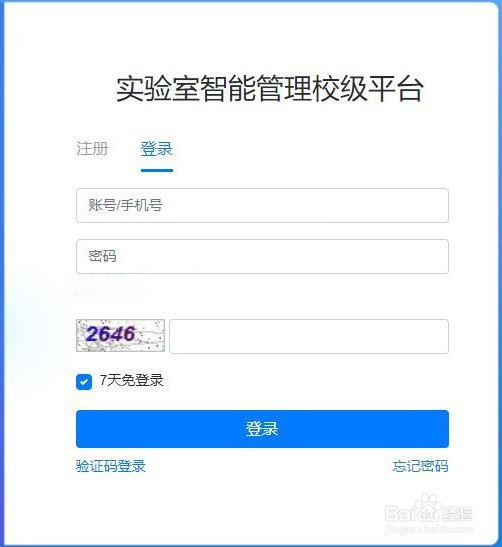Image resolution: width=502 pixels, height=547 pixels.
Task: Open the 忘记密码 link
Action: pyautogui.click(x=420, y=466)
